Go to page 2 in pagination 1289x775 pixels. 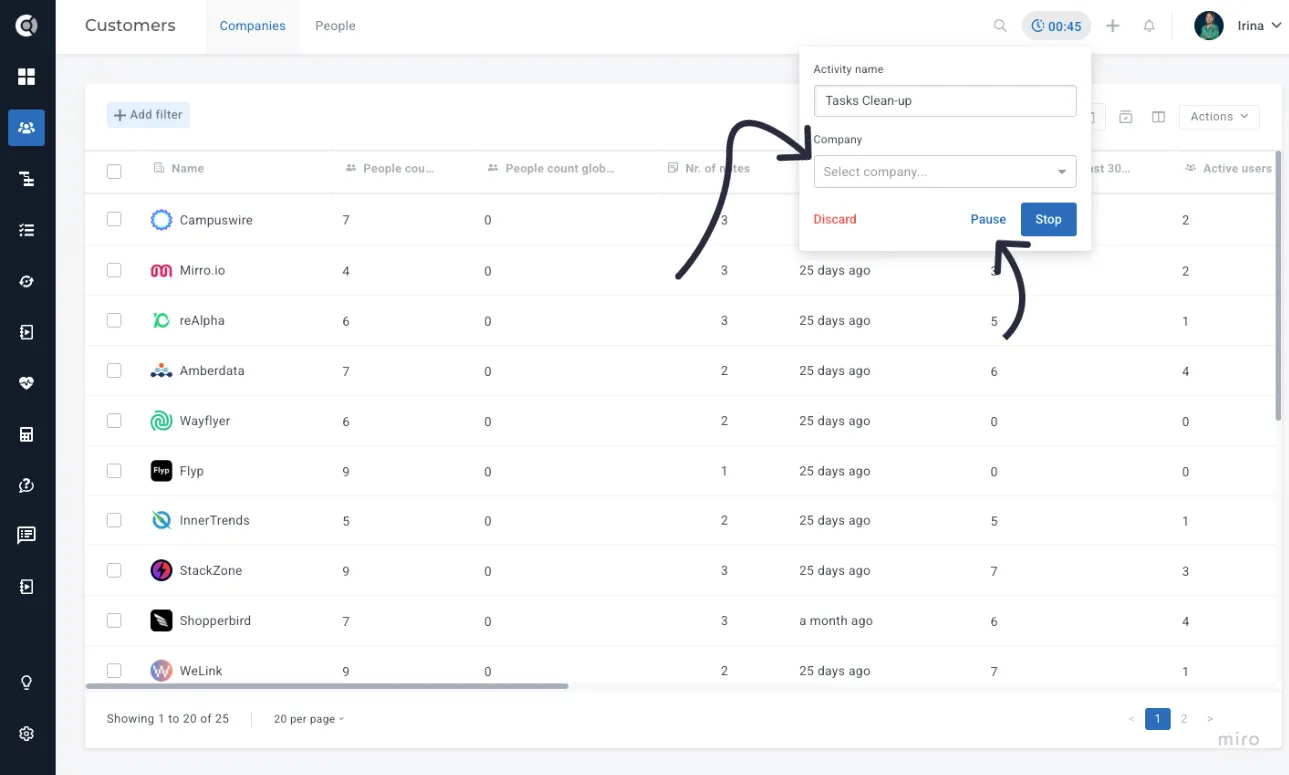[x=1184, y=719]
